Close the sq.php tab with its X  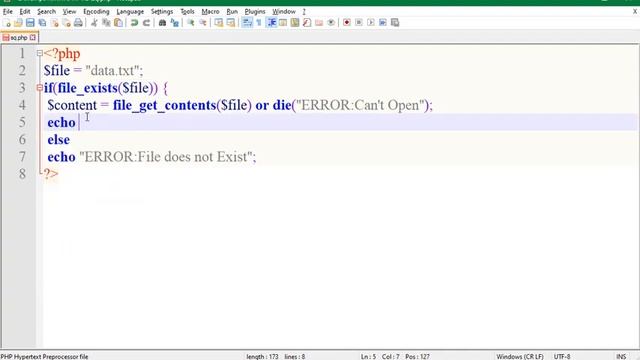pyautogui.click(x=33, y=38)
